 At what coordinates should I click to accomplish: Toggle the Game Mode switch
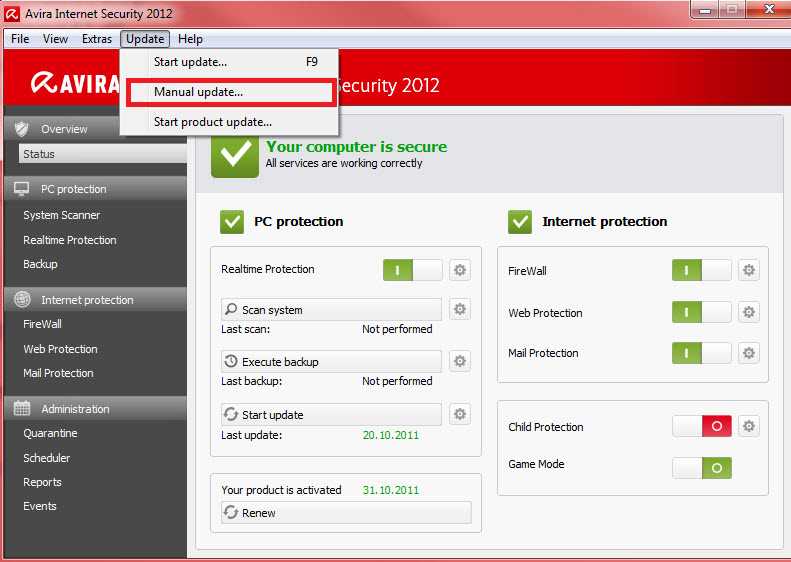coord(702,468)
